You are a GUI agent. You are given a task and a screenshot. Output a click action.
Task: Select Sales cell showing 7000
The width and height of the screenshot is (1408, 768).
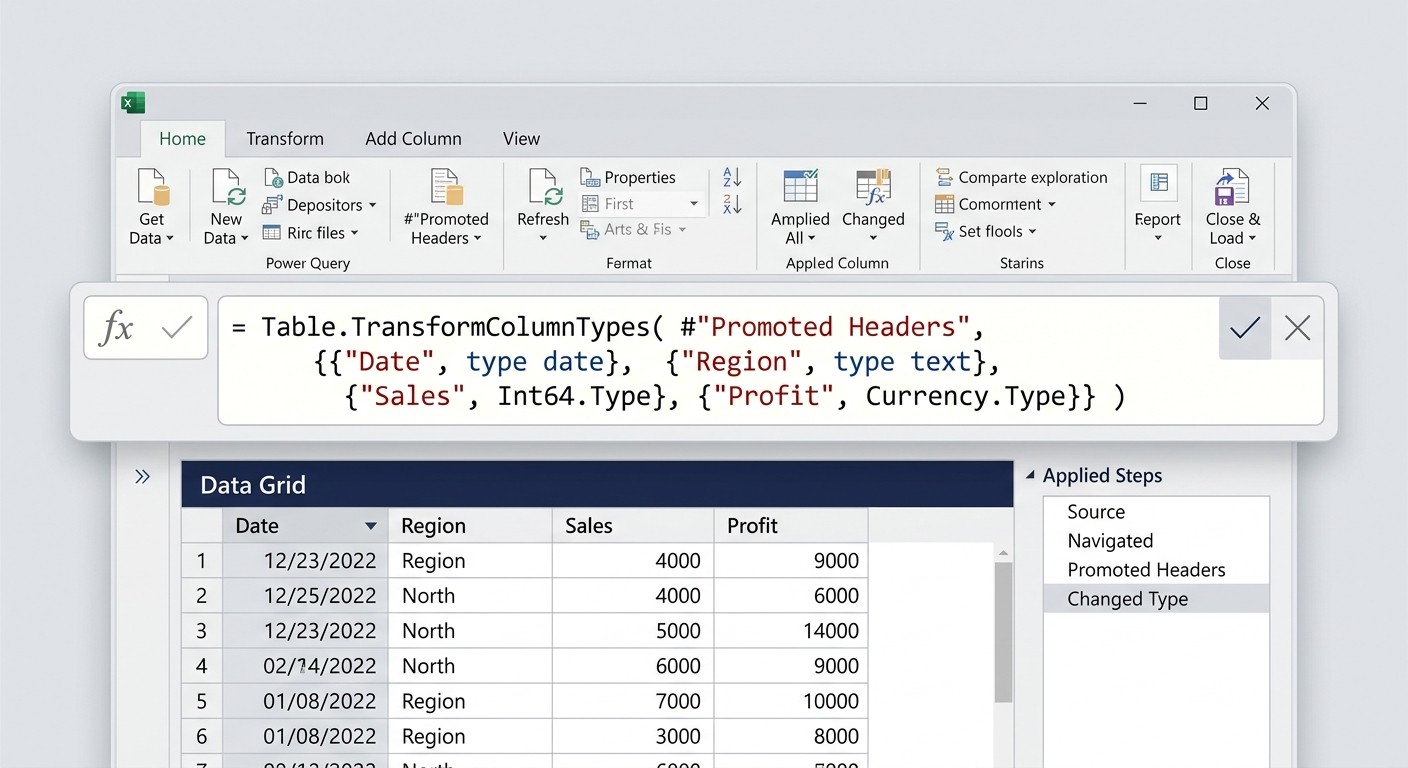tap(633, 701)
